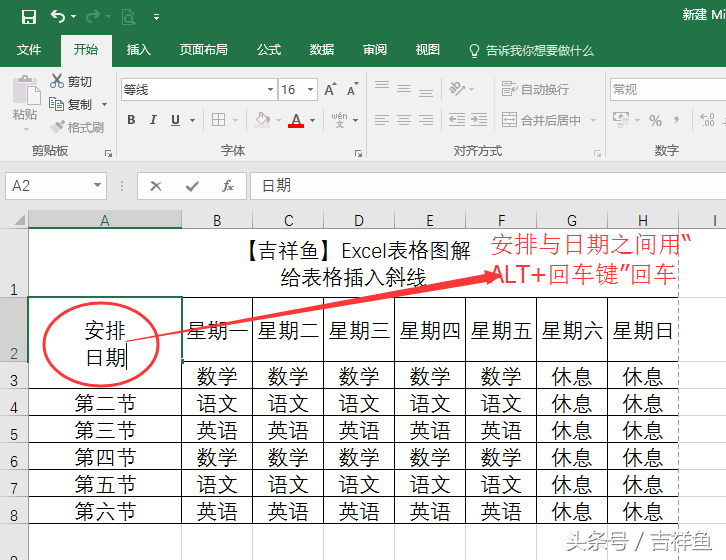Select column D header

[359, 220]
